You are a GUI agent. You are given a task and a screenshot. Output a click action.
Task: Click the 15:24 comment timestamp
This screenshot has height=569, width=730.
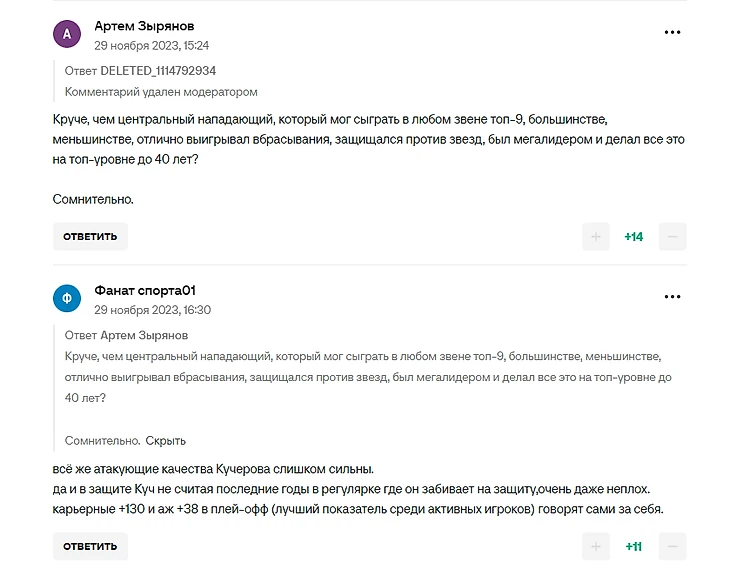[x=151, y=46]
